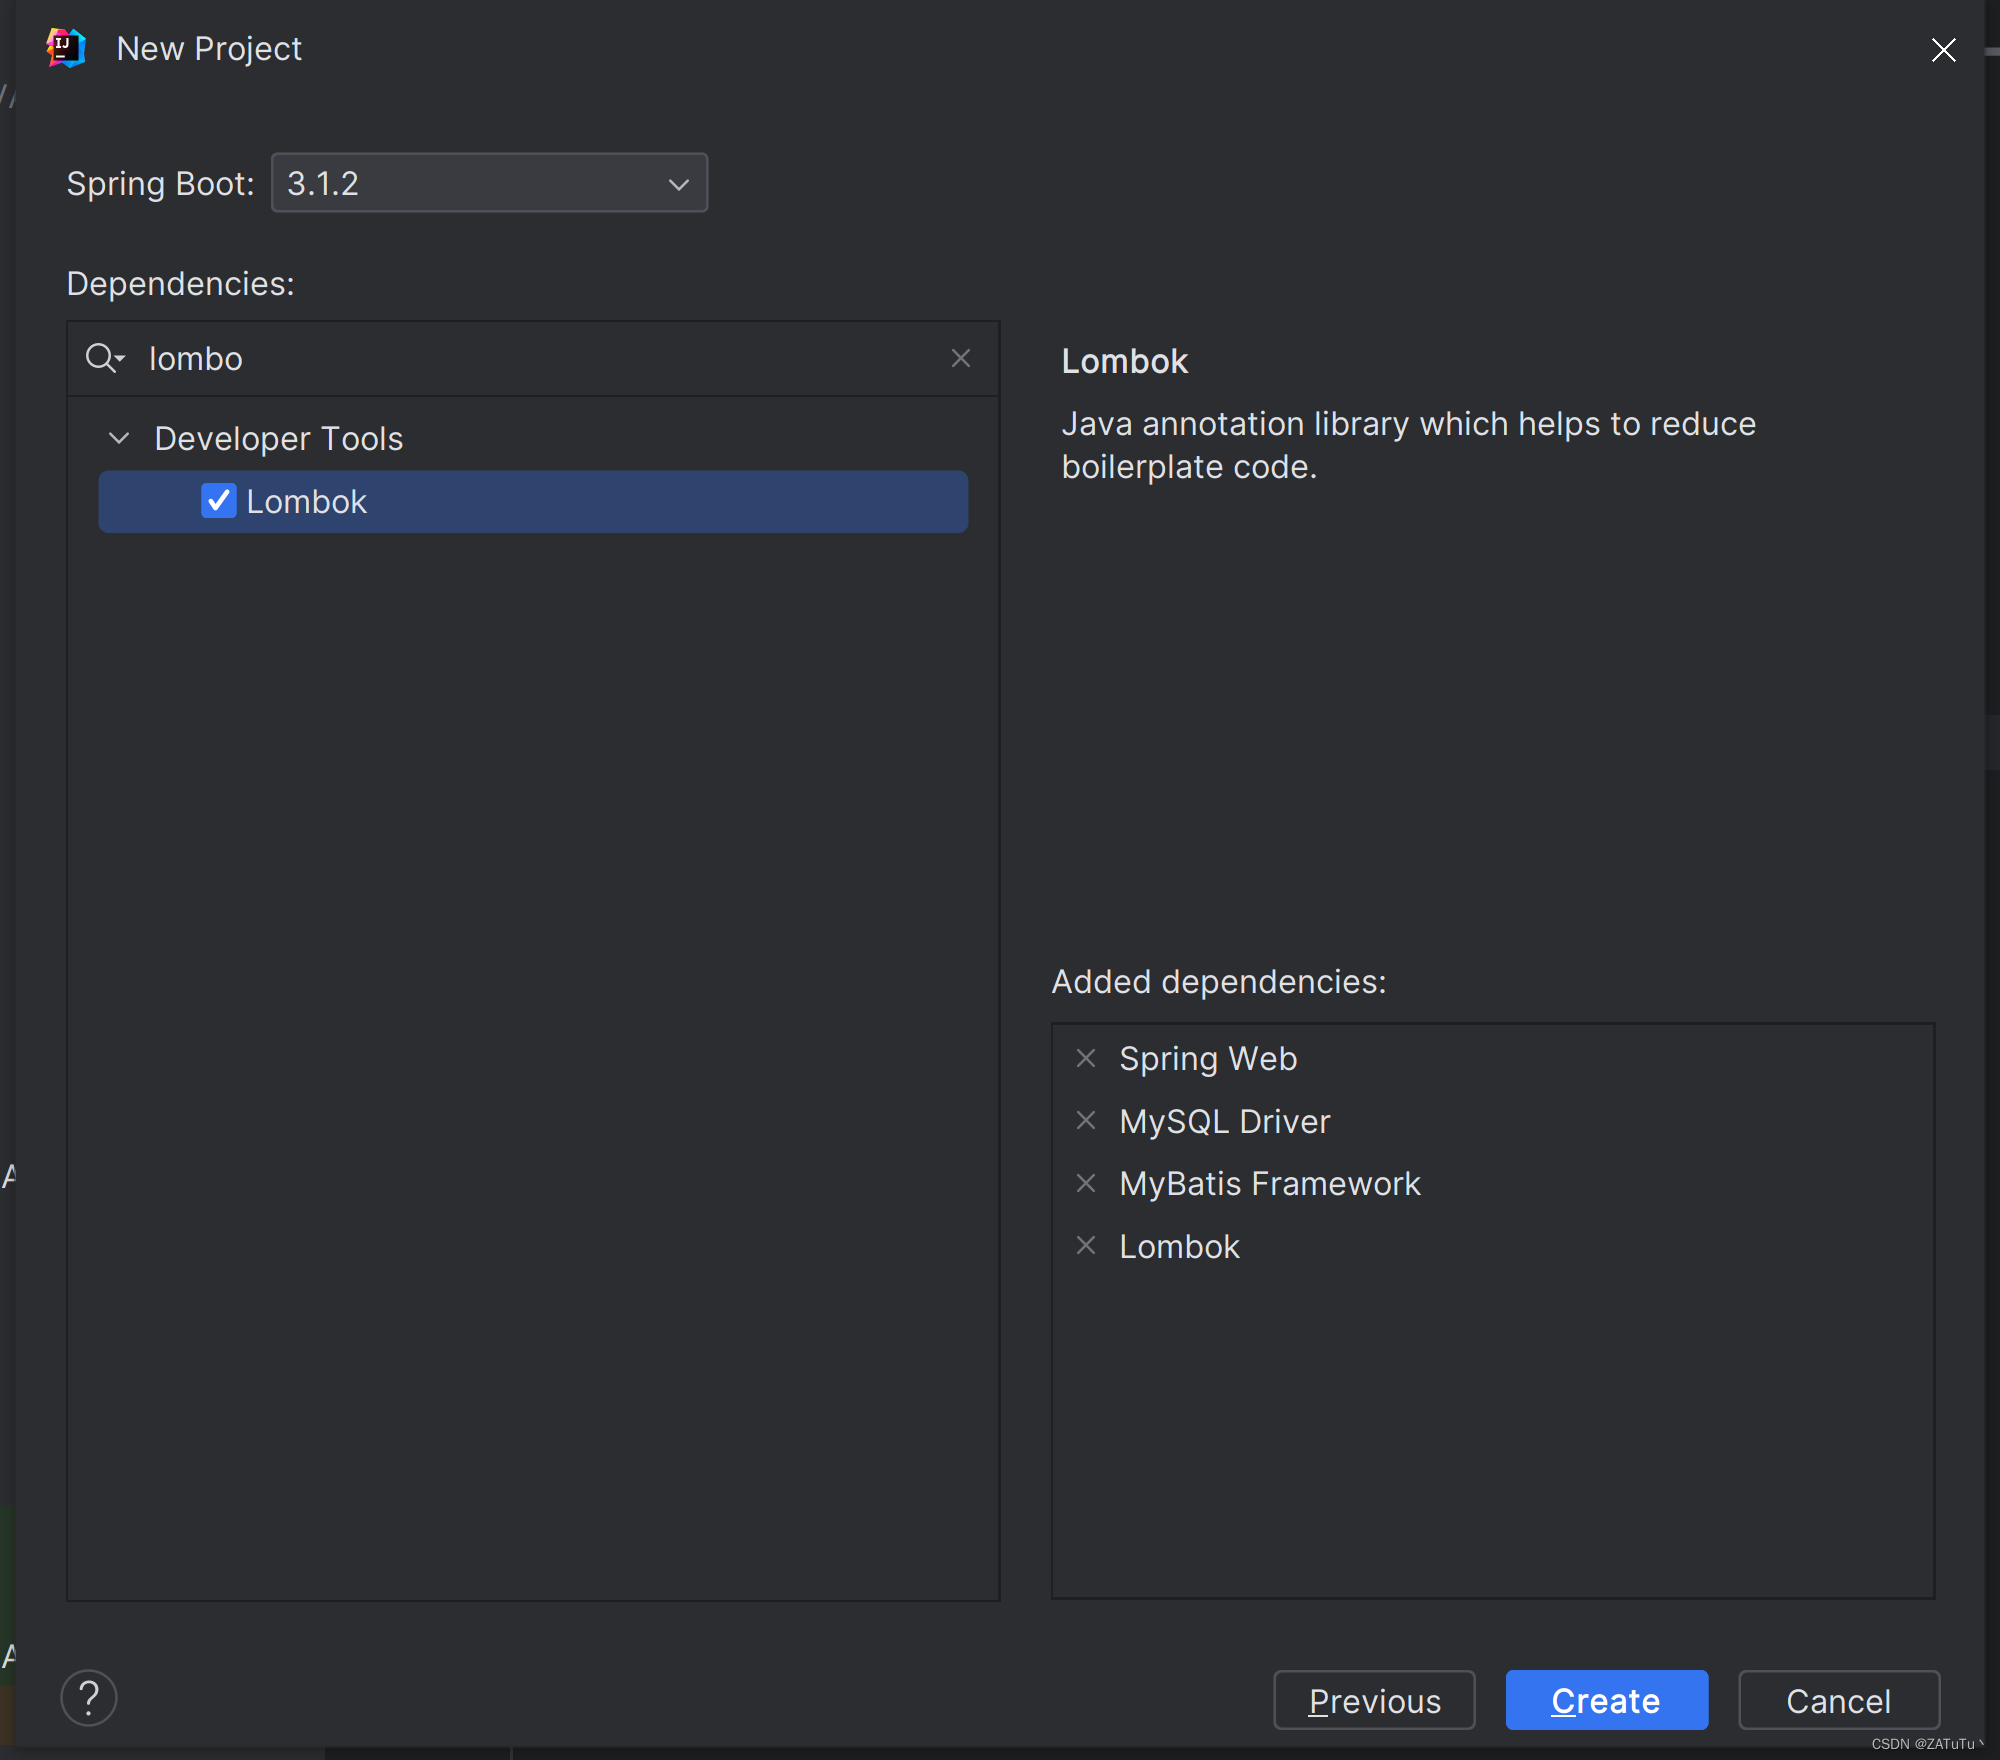Remove Lombok from added dependencies

click(x=1087, y=1245)
